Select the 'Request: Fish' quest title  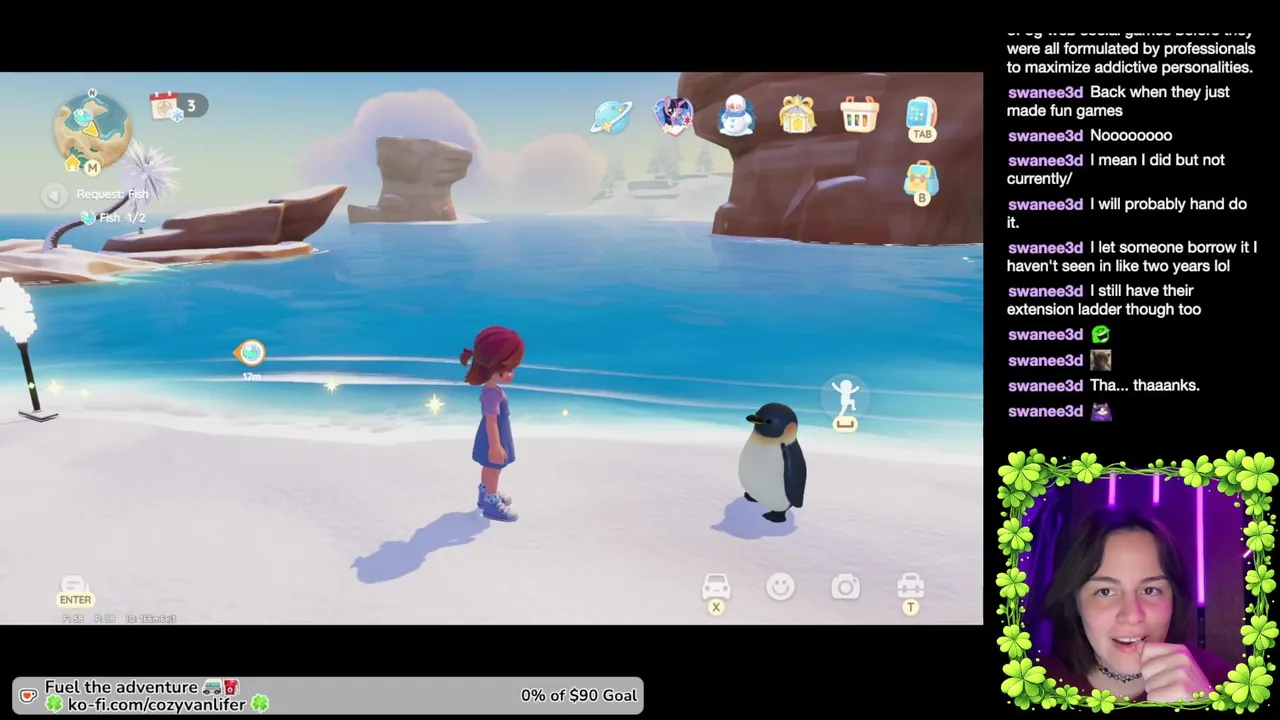(112, 194)
